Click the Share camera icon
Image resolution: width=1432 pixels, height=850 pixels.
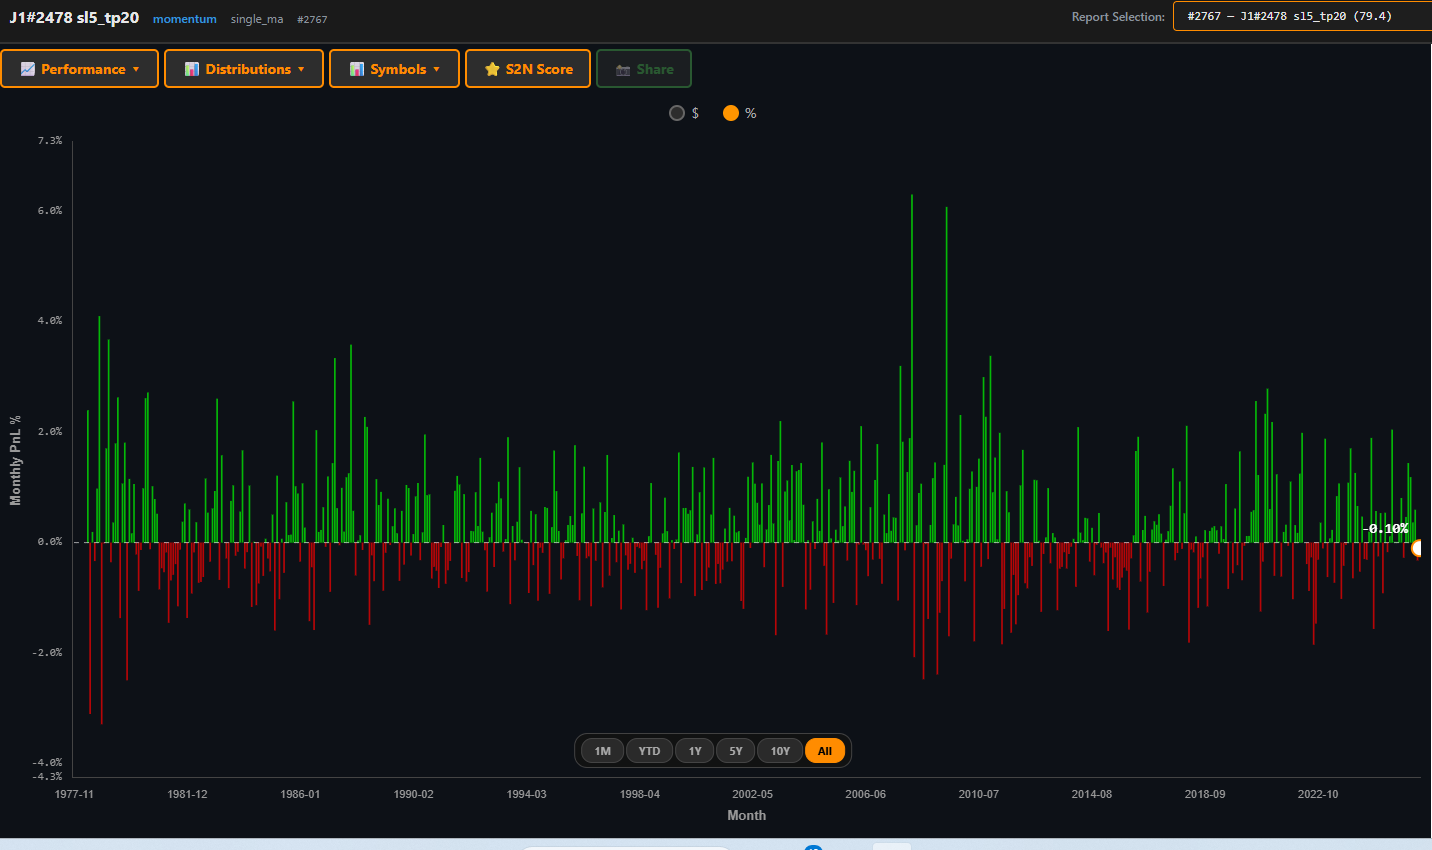tap(623, 70)
